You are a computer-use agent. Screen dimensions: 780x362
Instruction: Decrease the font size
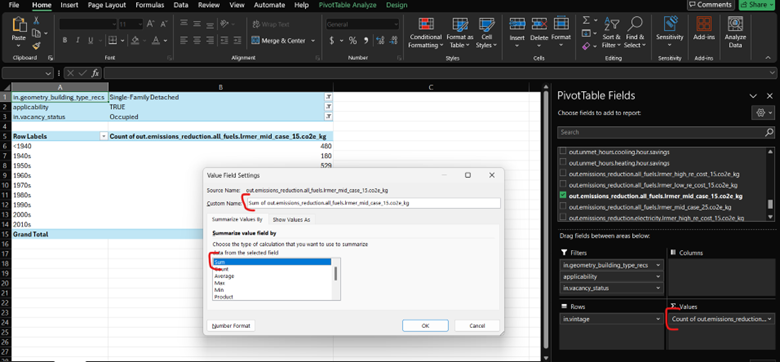click(x=164, y=24)
